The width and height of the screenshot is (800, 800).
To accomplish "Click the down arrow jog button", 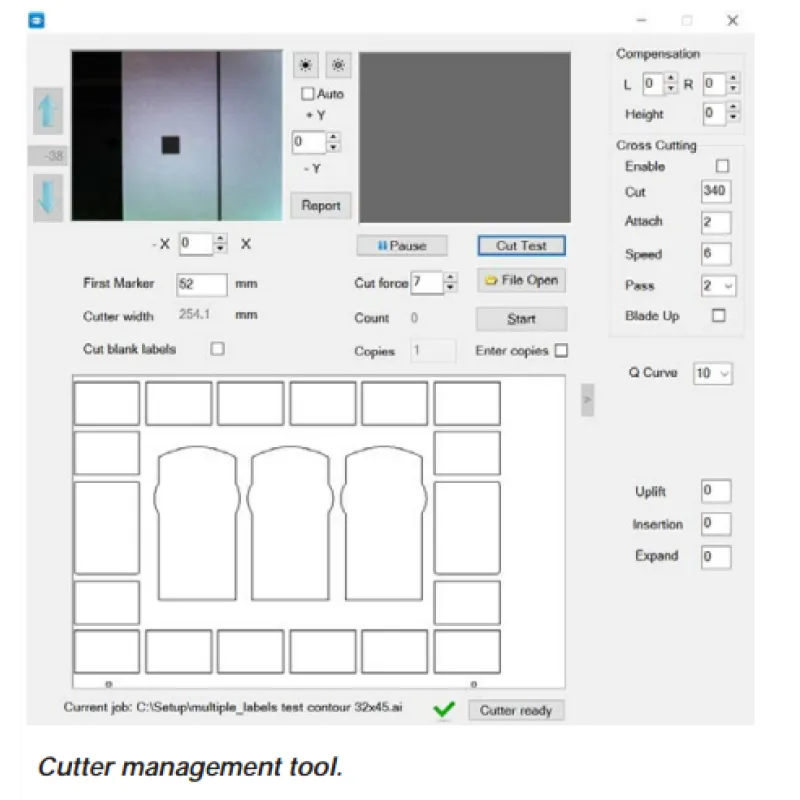I will coord(48,197).
